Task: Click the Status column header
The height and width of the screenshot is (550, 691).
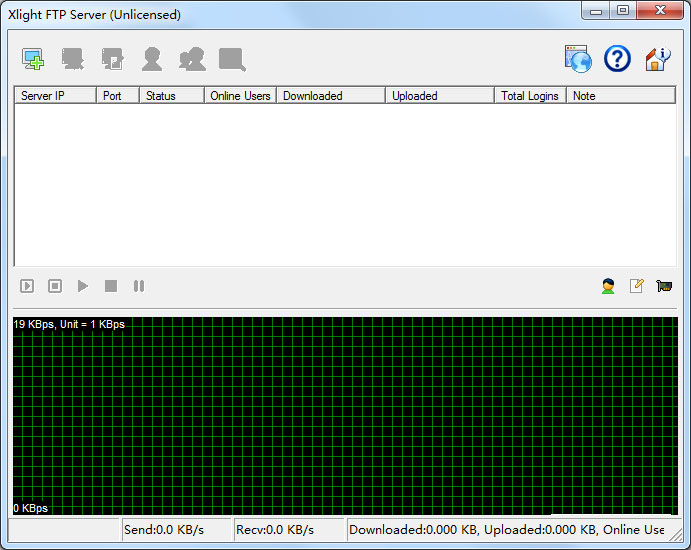Action: coord(171,96)
